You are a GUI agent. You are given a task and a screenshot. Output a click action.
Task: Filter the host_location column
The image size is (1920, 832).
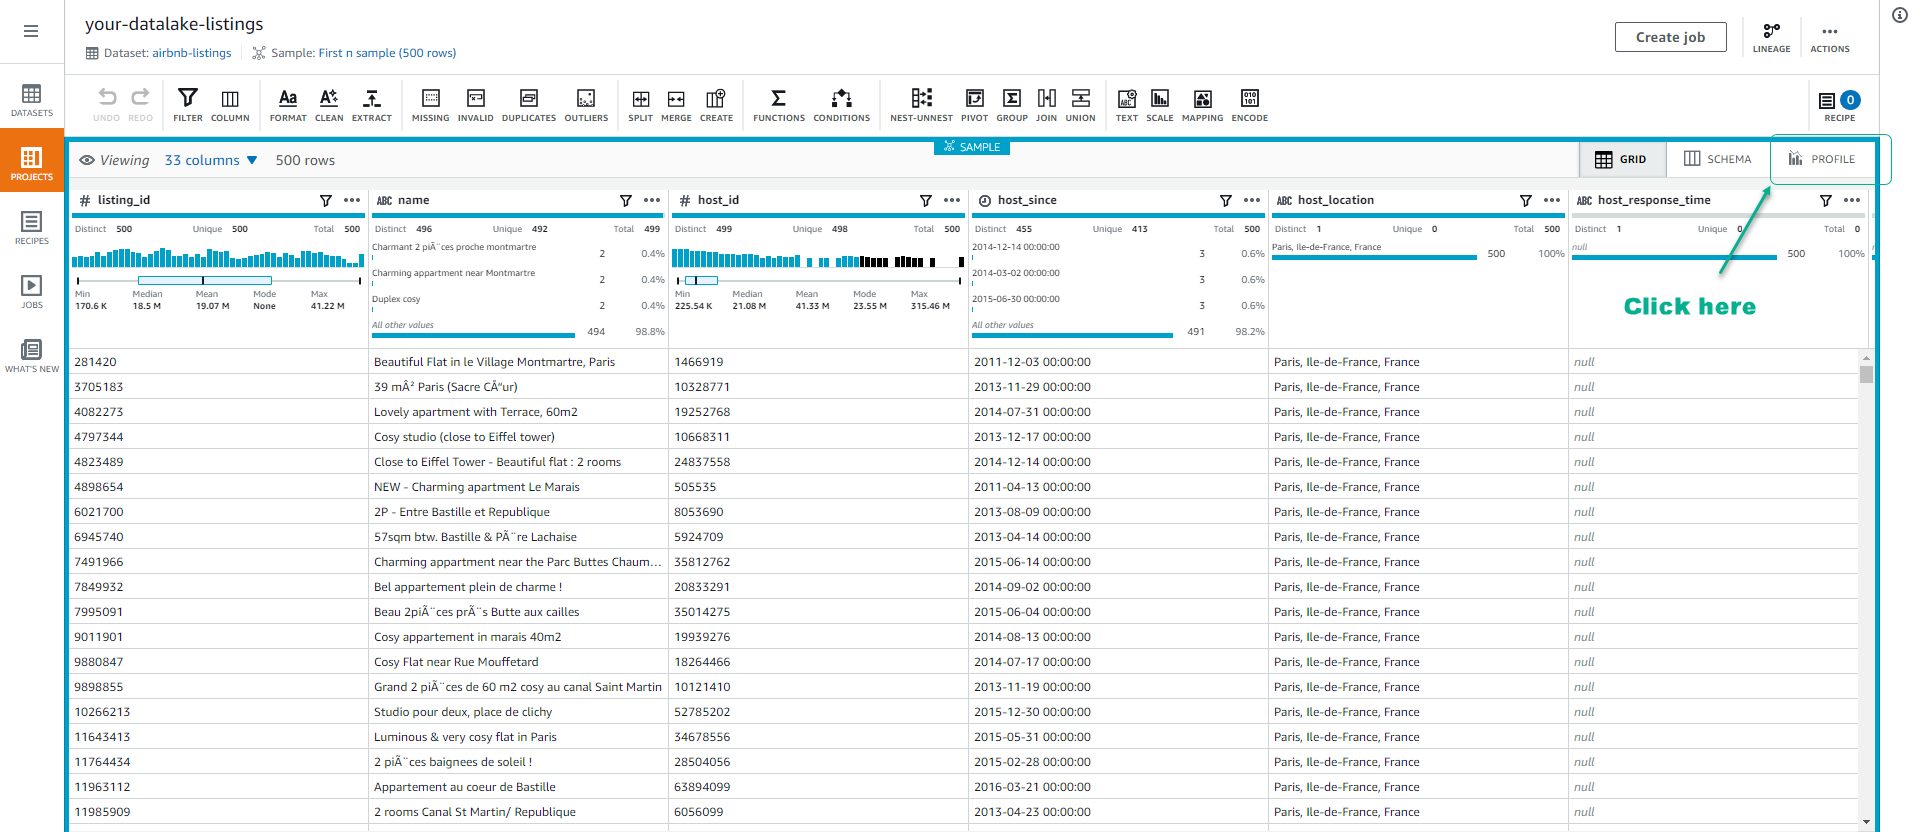point(1526,201)
